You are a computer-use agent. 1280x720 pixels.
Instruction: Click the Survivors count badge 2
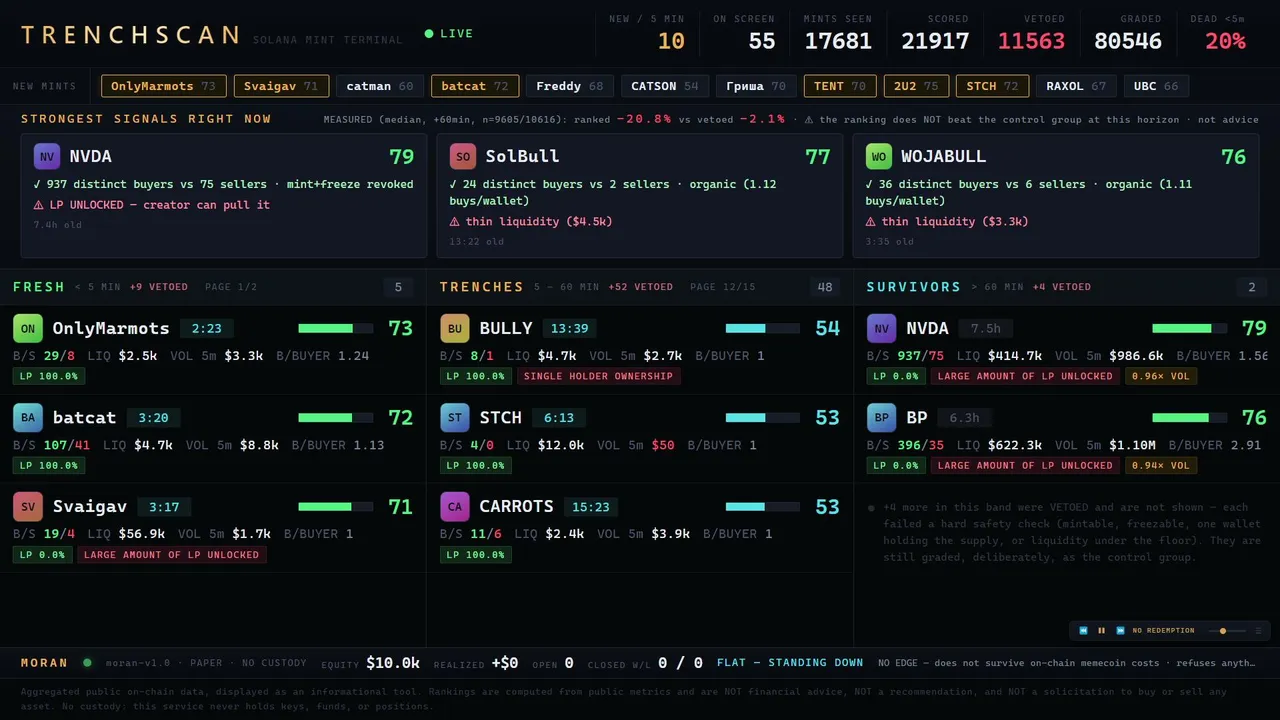click(x=1252, y=288)
